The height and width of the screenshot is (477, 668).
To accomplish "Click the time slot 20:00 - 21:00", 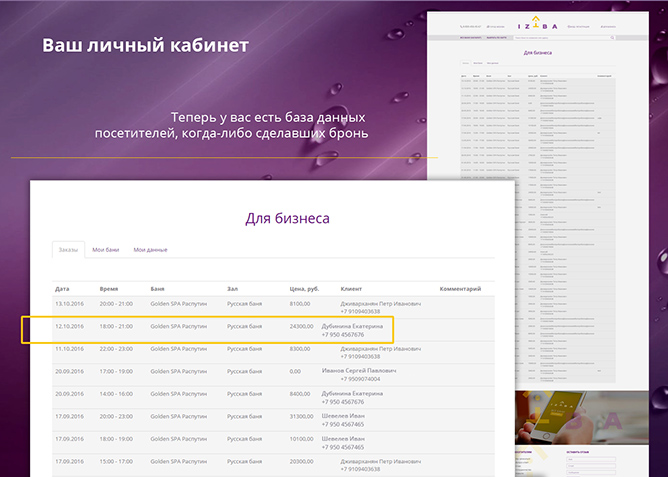I will tap(116, 304).
